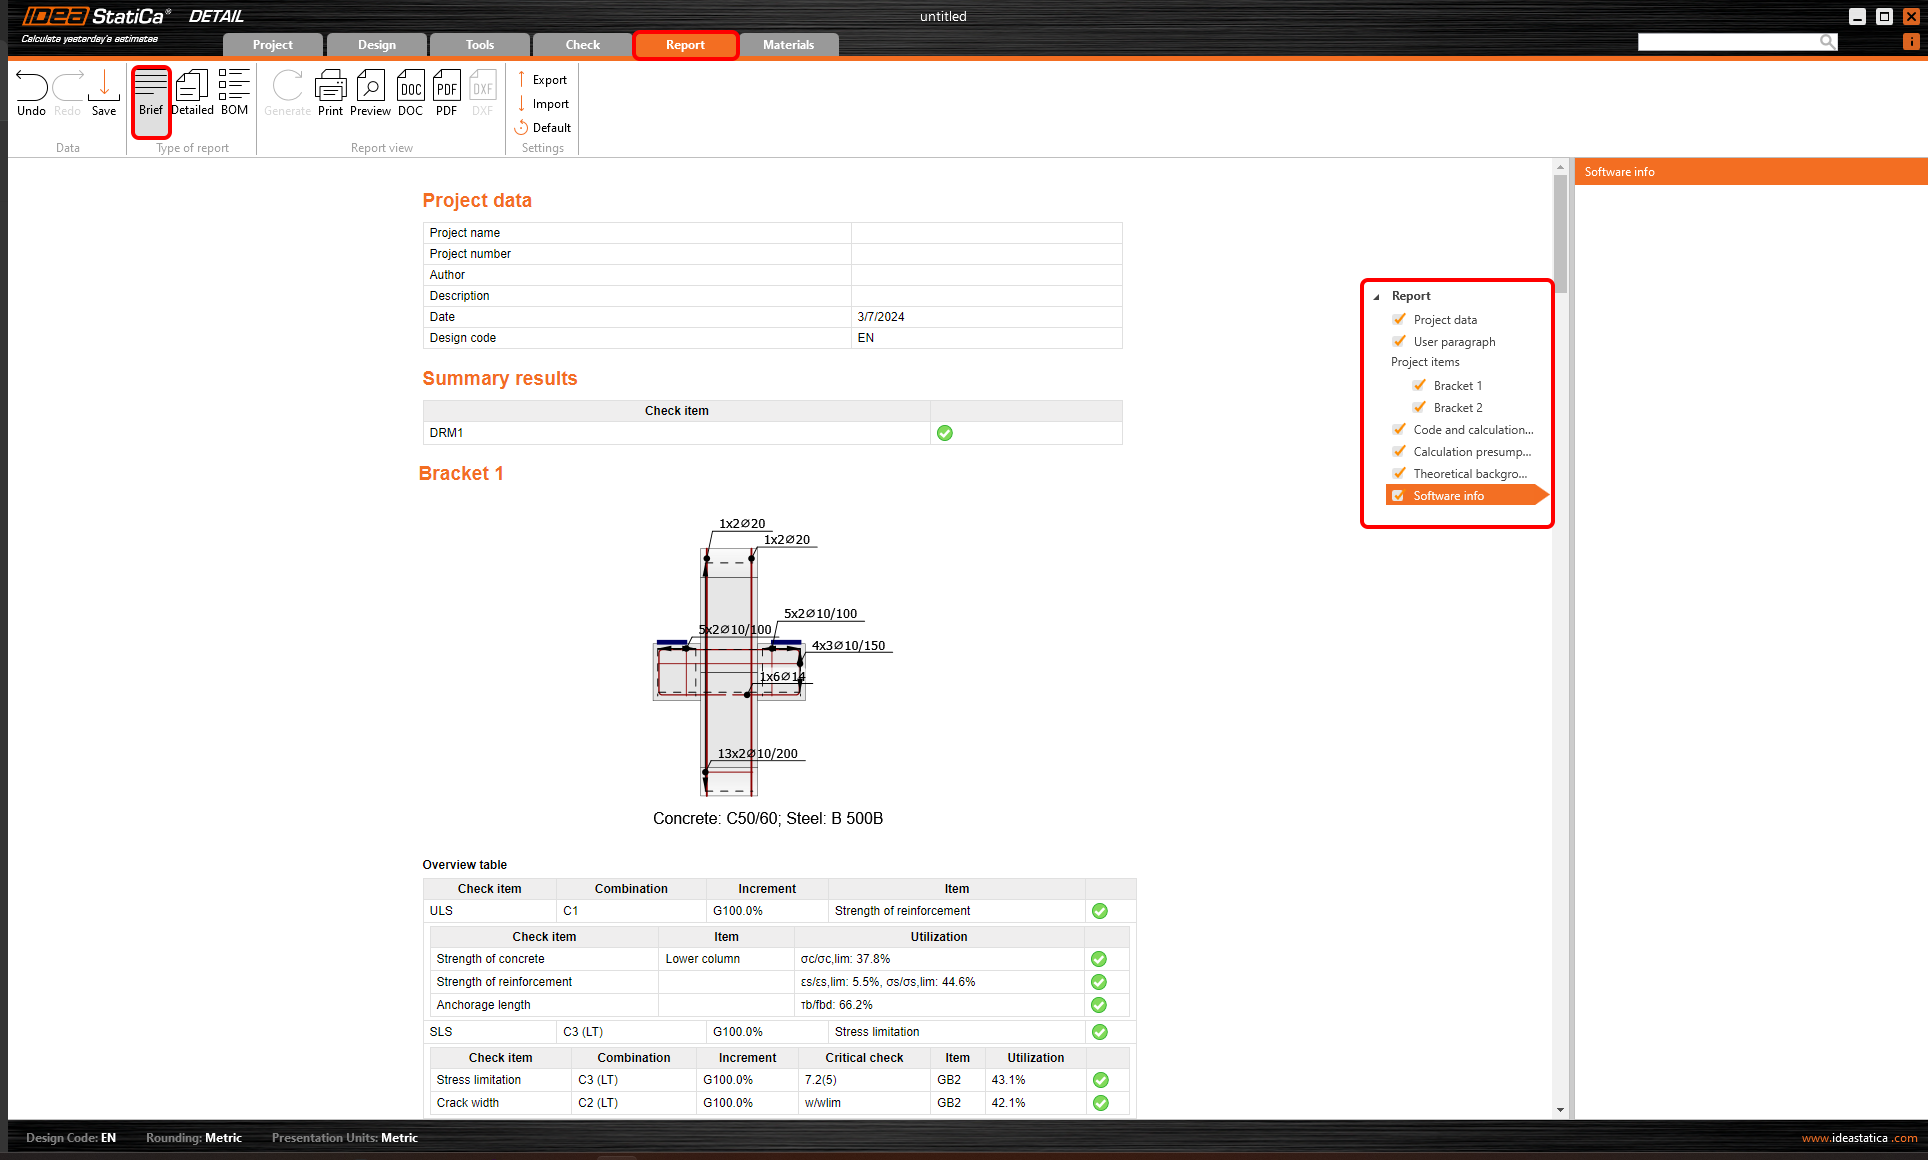
Task: Toggle the Bracket 2 checkbox
Action: click(1419, 408)
